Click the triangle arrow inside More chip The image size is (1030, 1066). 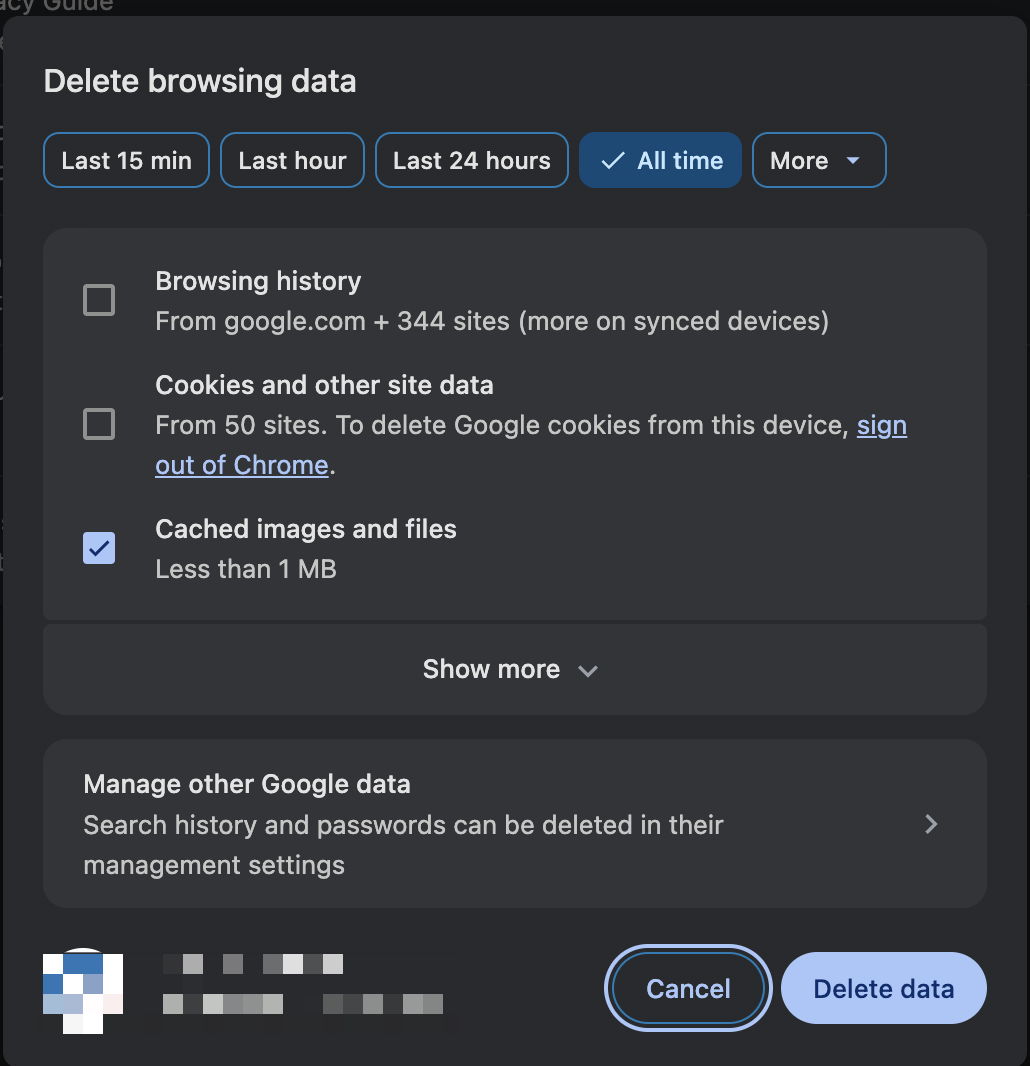coord(853,161)
